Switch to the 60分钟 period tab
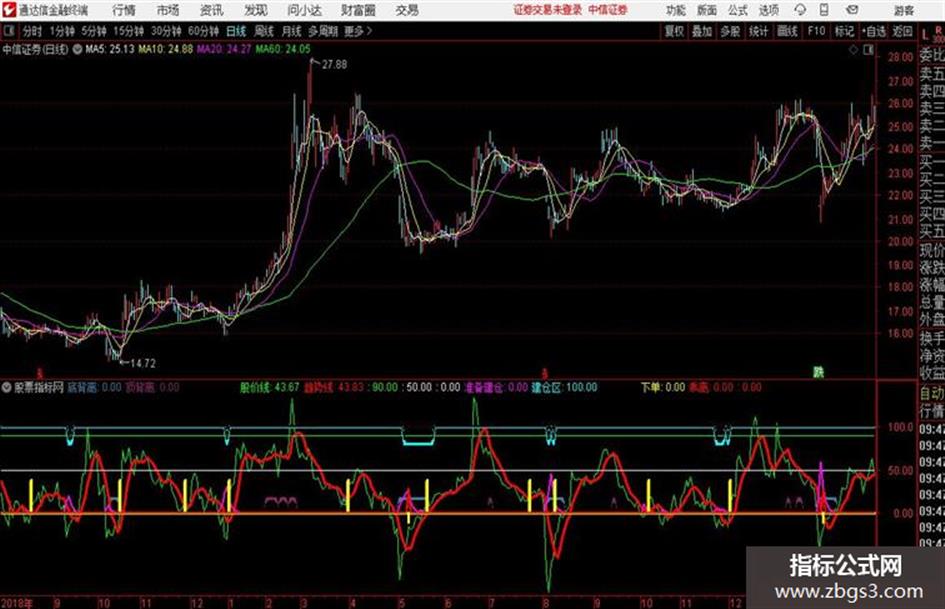The image size is (945, 609). coord(203,31)
